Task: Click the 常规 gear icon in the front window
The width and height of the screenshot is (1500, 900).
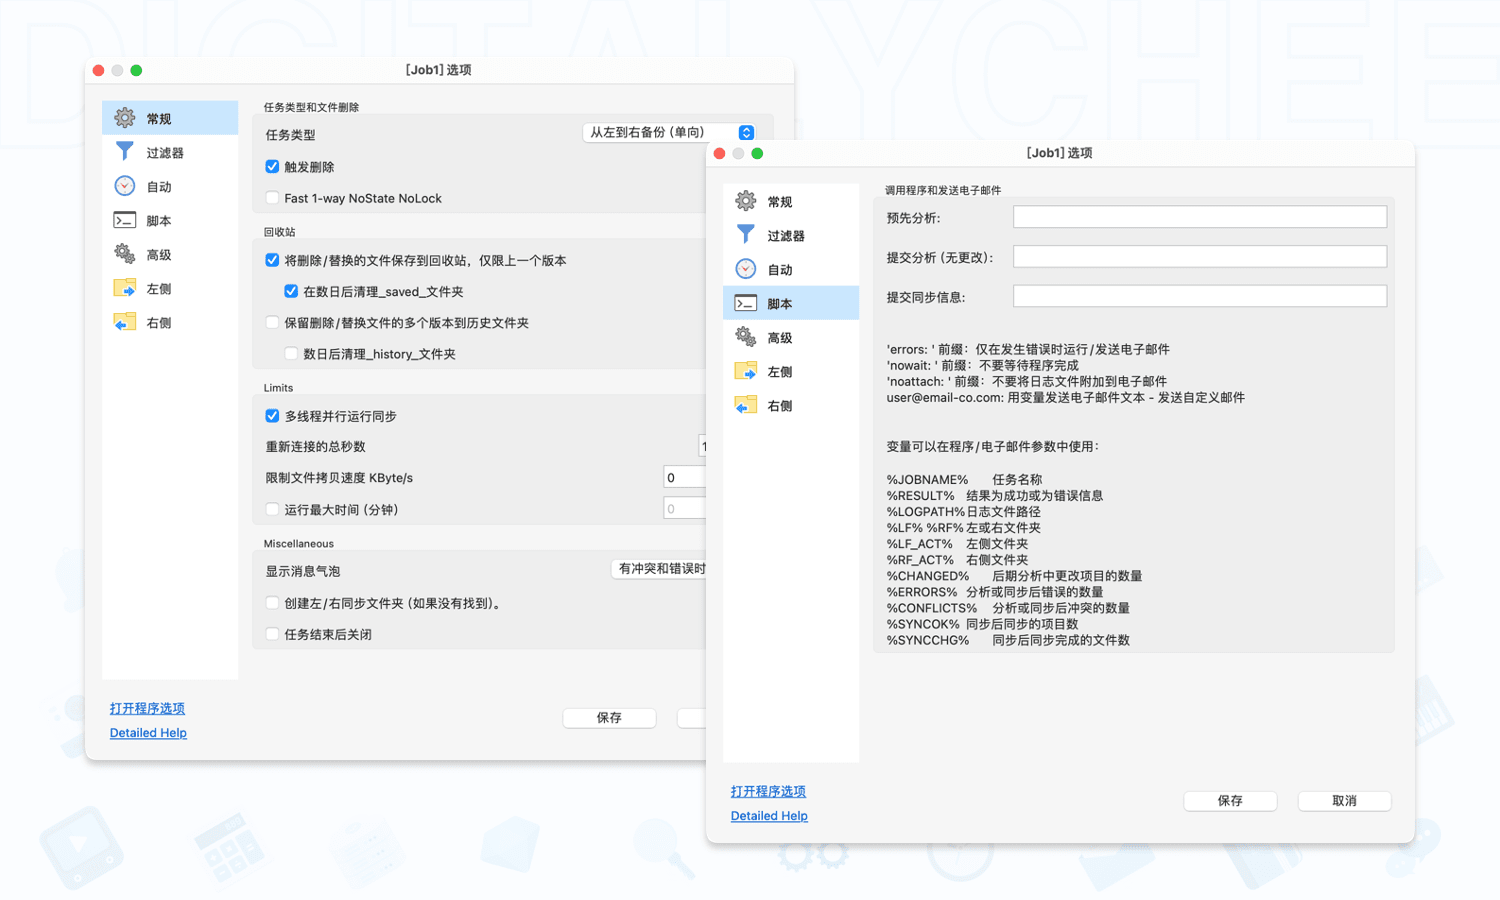Action: click(746, 201)
